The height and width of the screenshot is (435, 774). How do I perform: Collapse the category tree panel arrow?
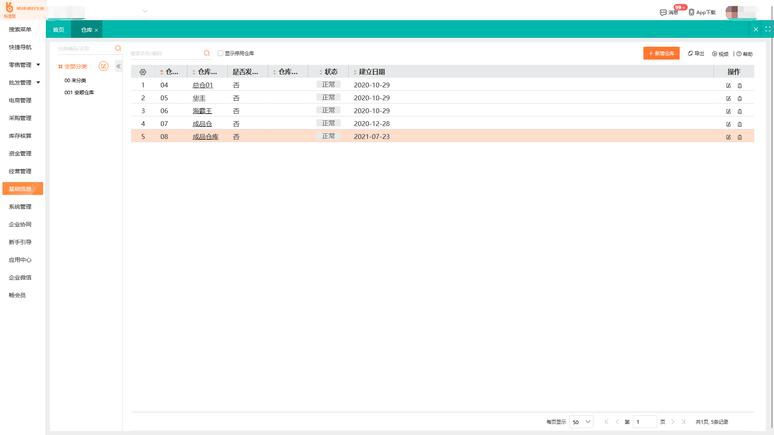click(x=118, y=66)
